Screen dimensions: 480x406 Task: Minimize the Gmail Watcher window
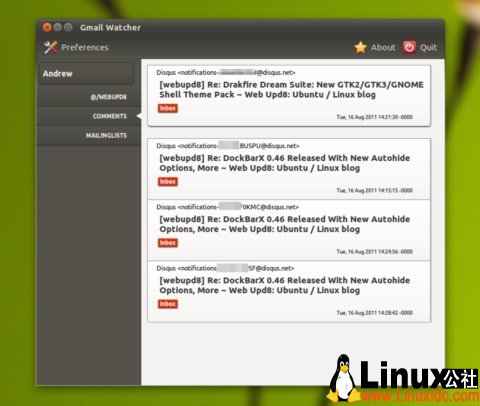click(58, 27)
